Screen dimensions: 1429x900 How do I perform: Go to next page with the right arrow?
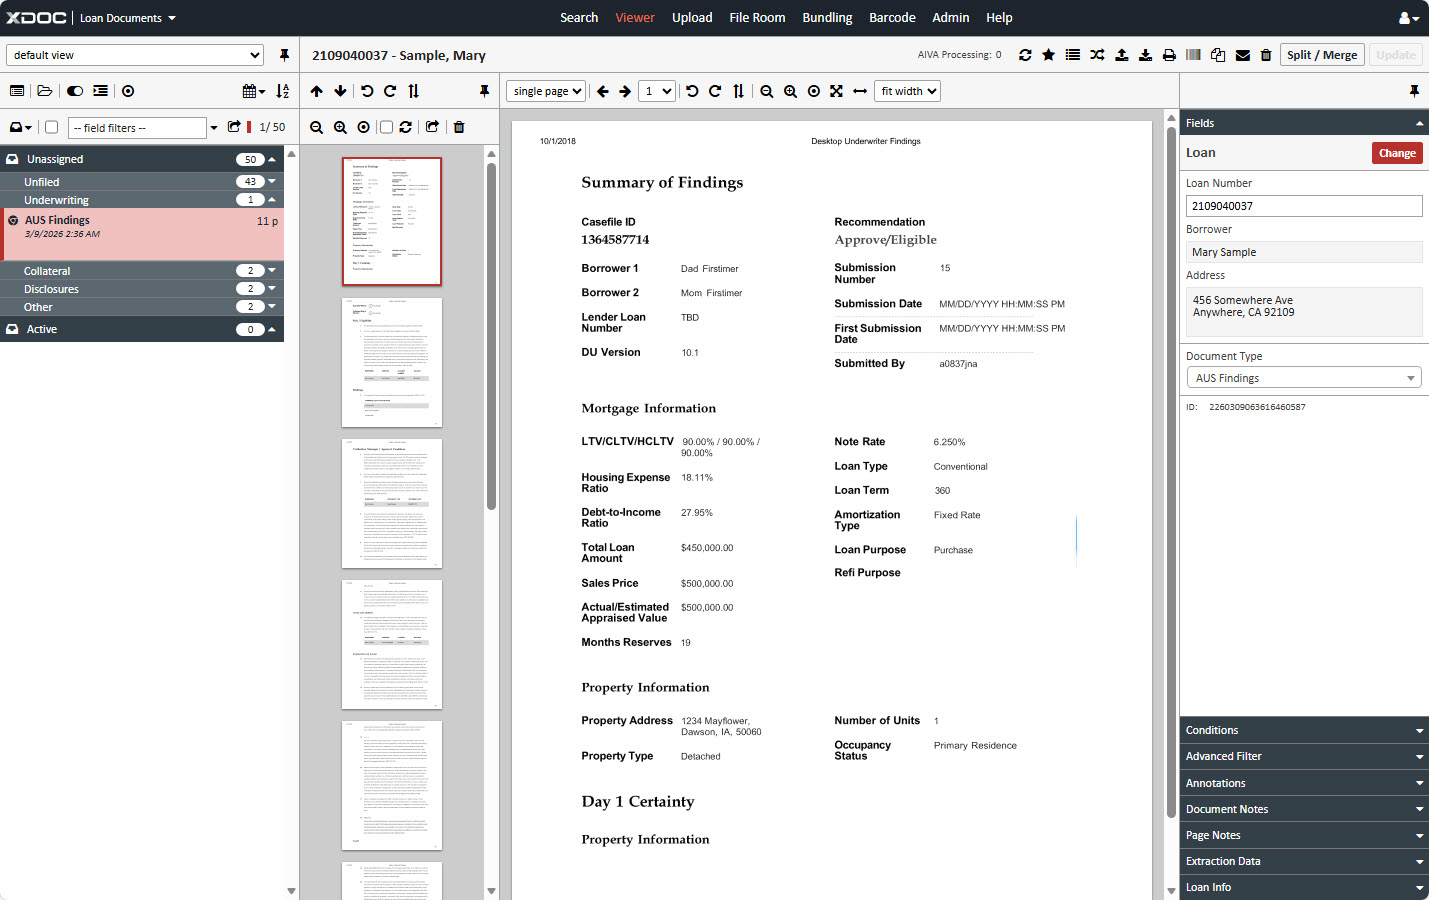click(x=625, y=91)
